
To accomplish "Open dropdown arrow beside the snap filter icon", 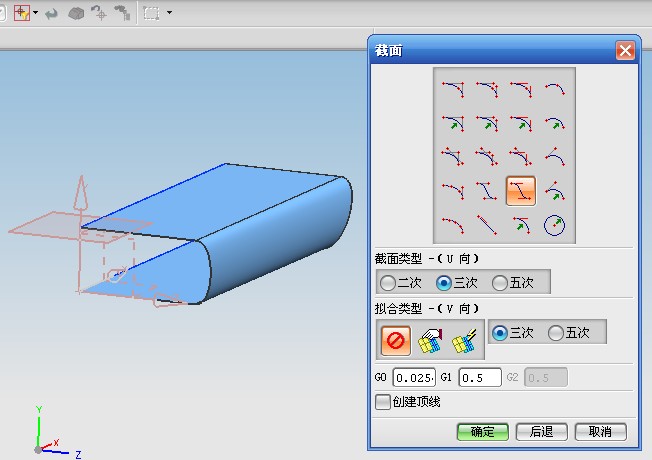I will tap(35, 12).
